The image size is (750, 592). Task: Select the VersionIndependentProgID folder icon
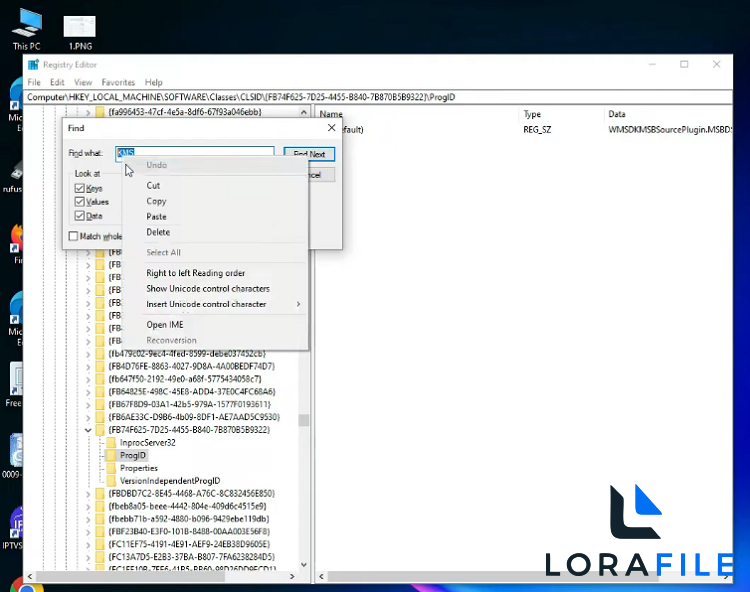click(111, 481)
